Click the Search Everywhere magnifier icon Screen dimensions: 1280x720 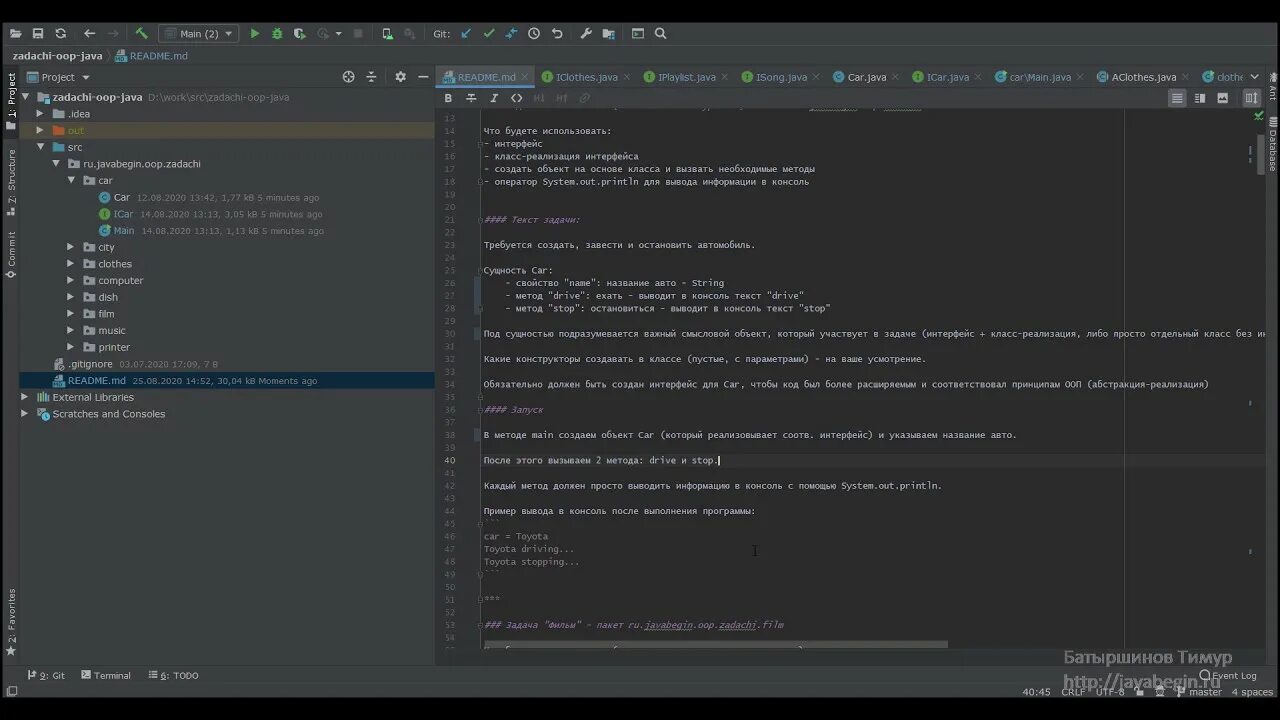click(x=660, y=34)
